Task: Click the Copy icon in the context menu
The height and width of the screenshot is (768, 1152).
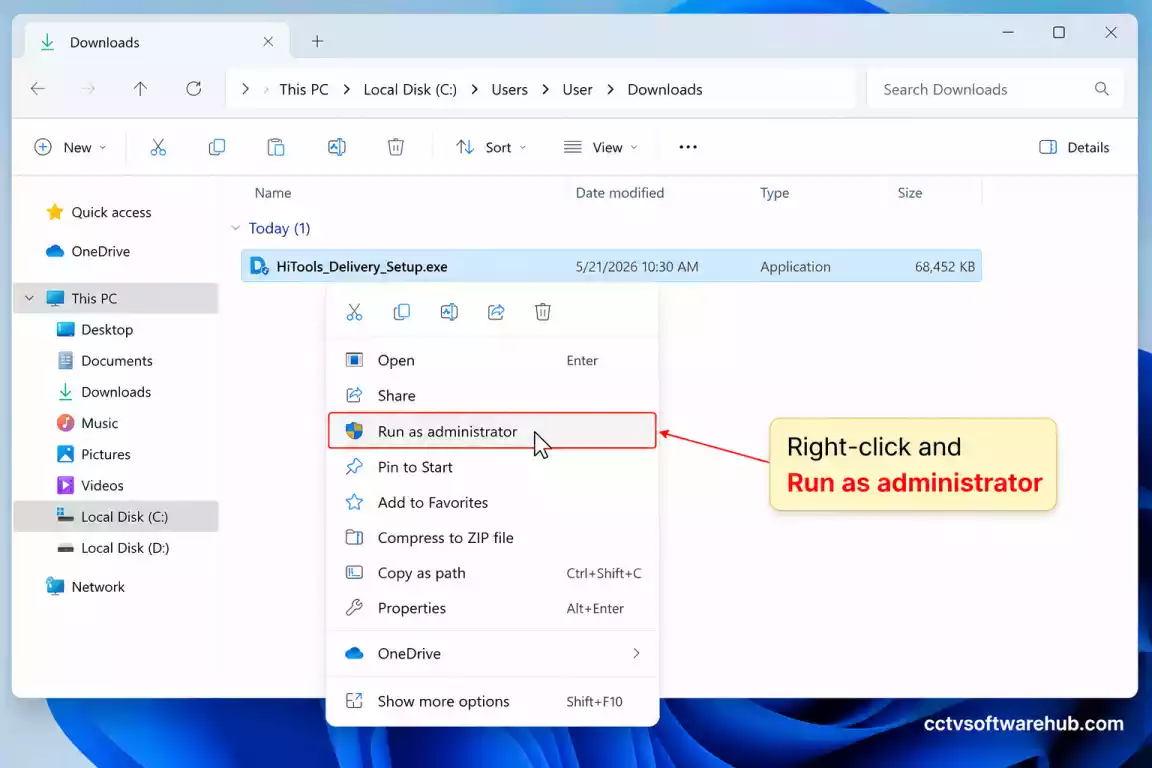Action: pos(402,312)
